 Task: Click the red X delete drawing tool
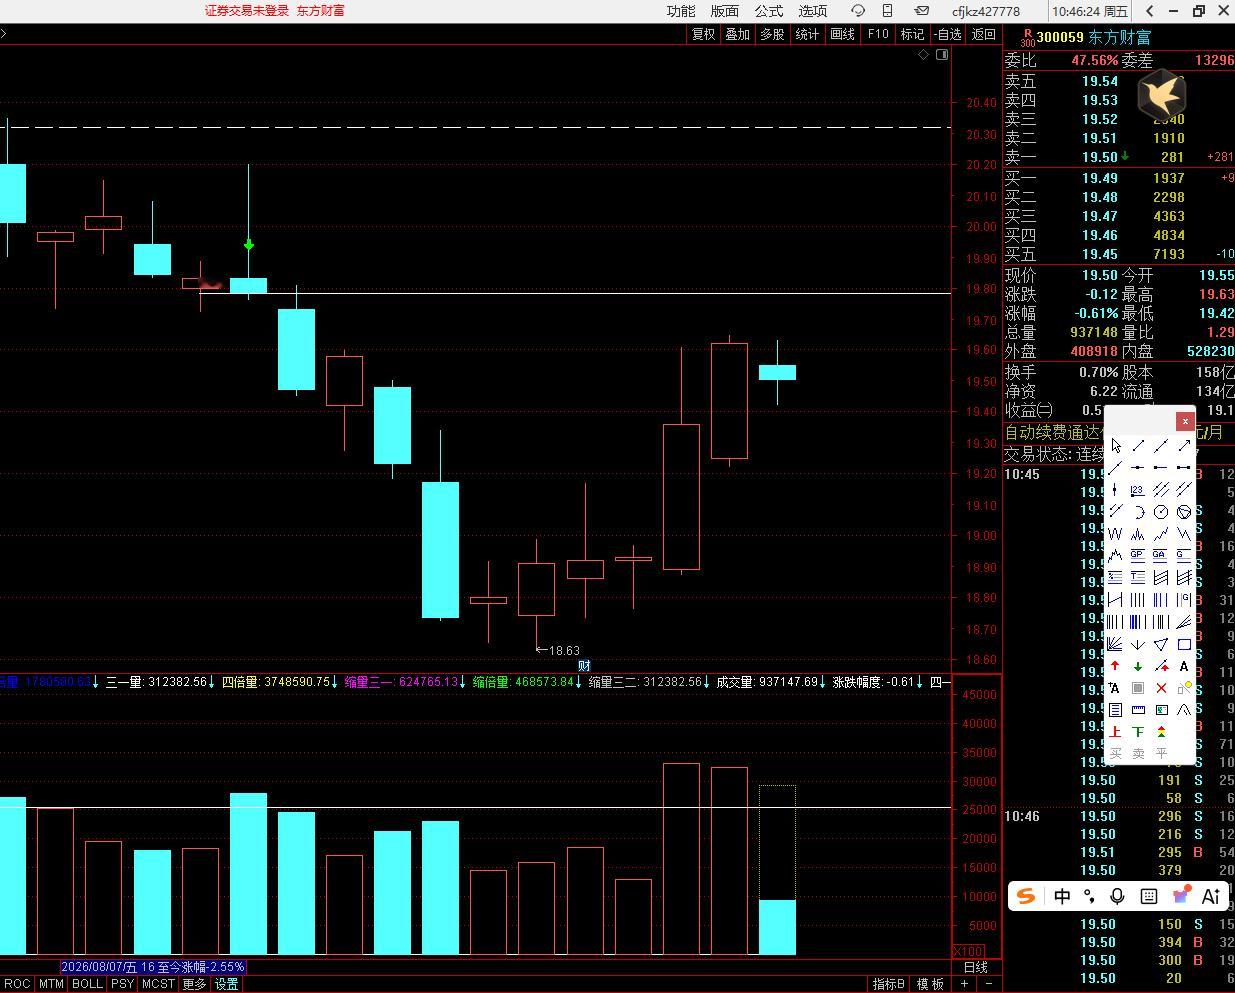coord(1161,688)
